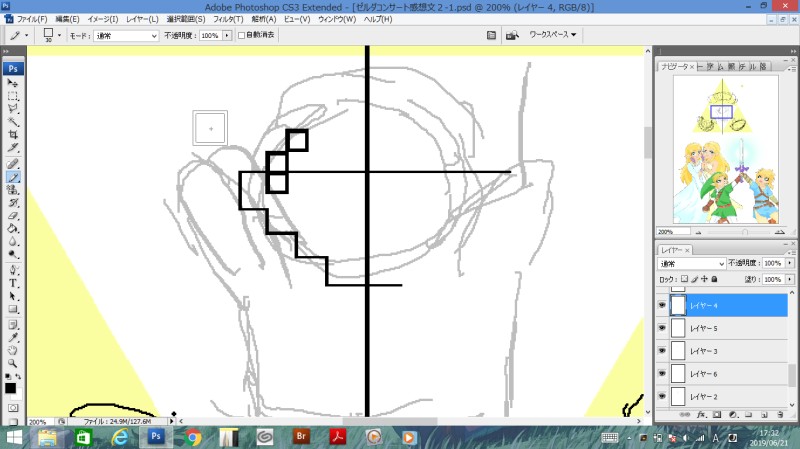The width and height of the screenshot is (800, 449).
Task: Open the 編集(E) menu
Action: pyautogui.click(x=67, y=19)
